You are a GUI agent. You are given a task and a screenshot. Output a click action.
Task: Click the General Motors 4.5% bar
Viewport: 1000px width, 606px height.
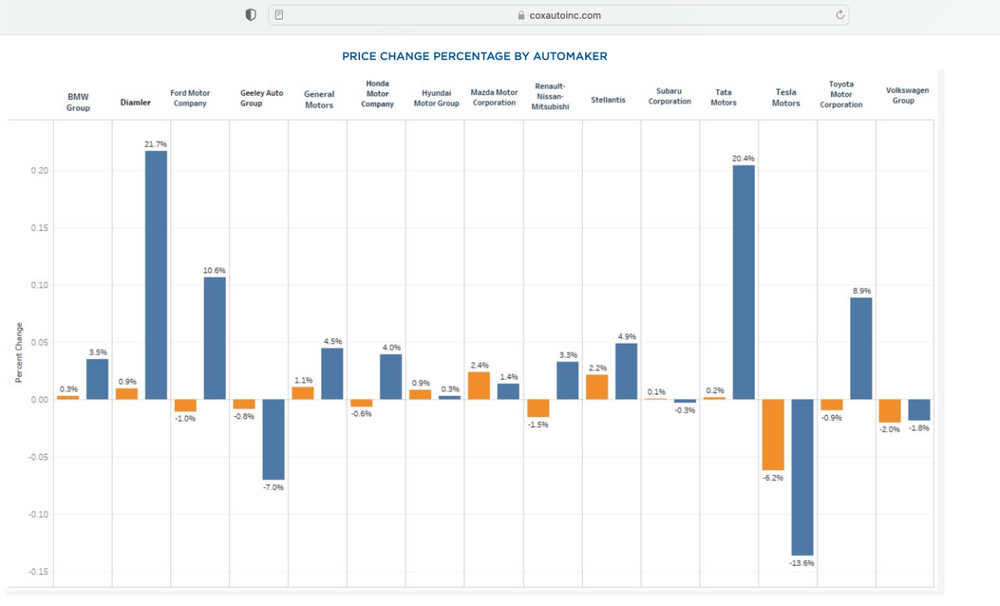[332, 373]
